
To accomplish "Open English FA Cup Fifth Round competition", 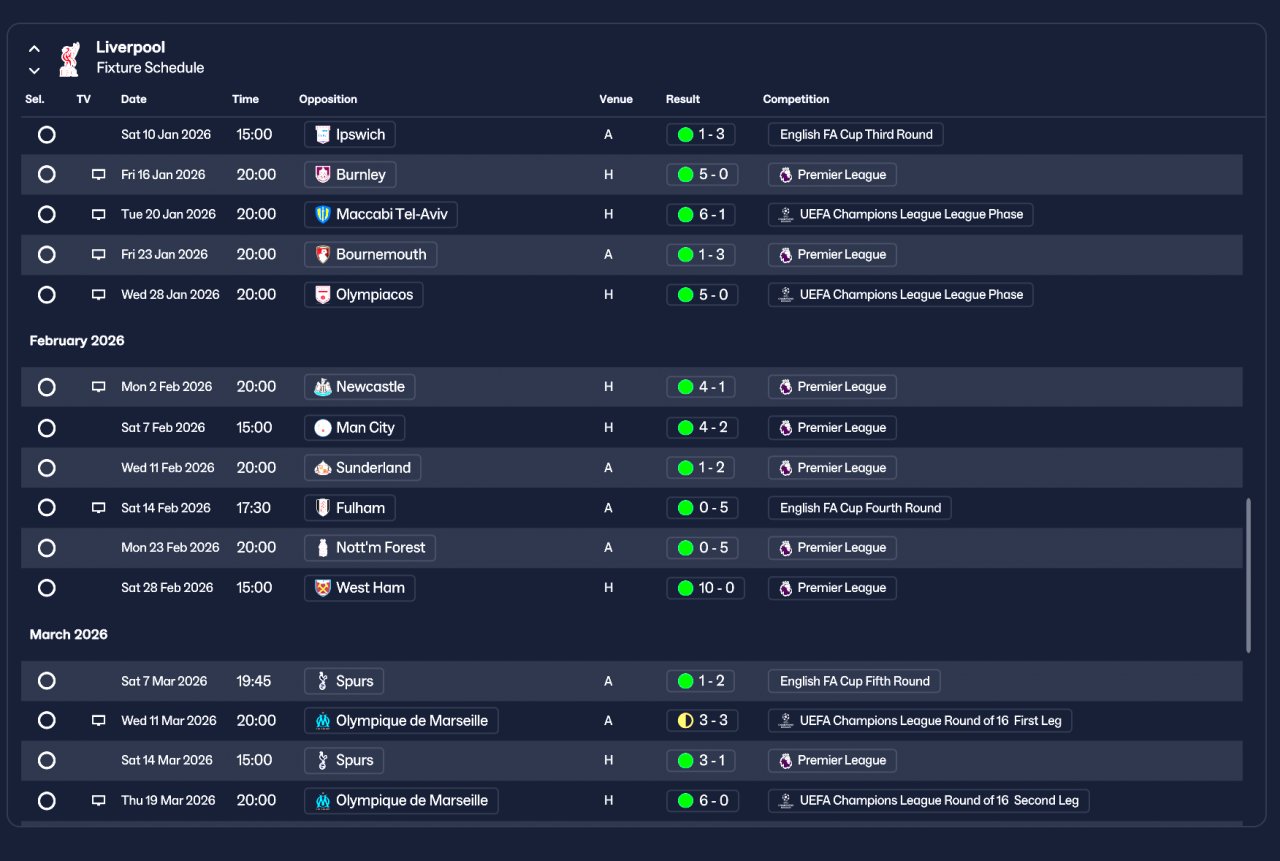I will [855, 681].
